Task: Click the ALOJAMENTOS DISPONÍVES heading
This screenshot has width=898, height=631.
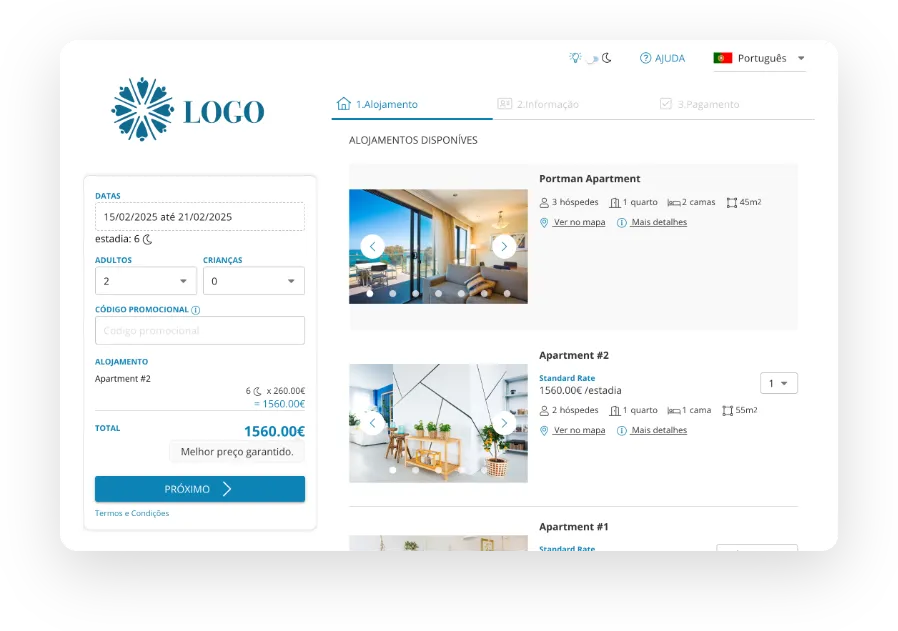Action: point(413,140)
